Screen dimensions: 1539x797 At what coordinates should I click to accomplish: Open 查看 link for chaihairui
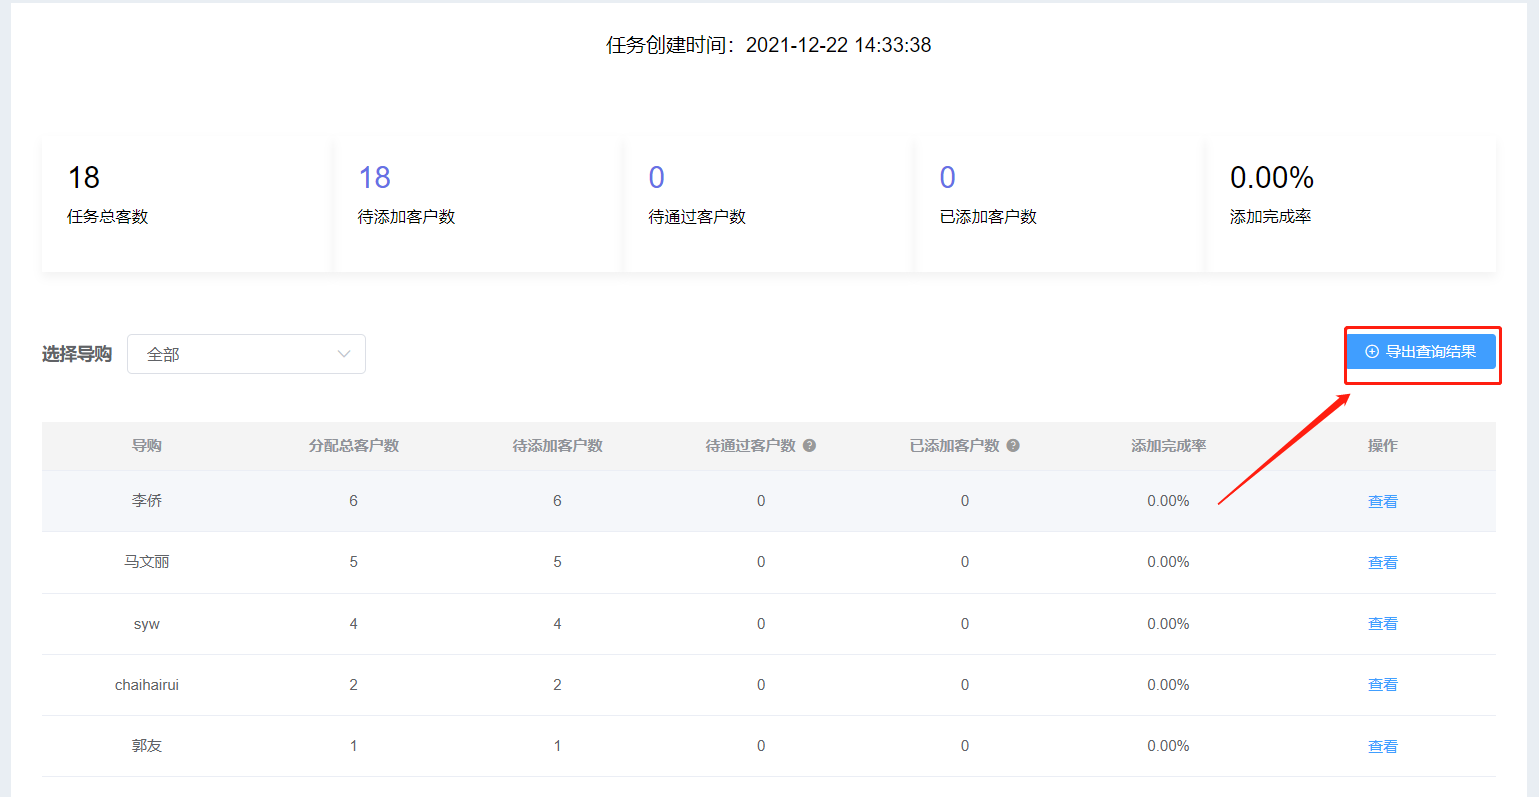pos(1383,685)
